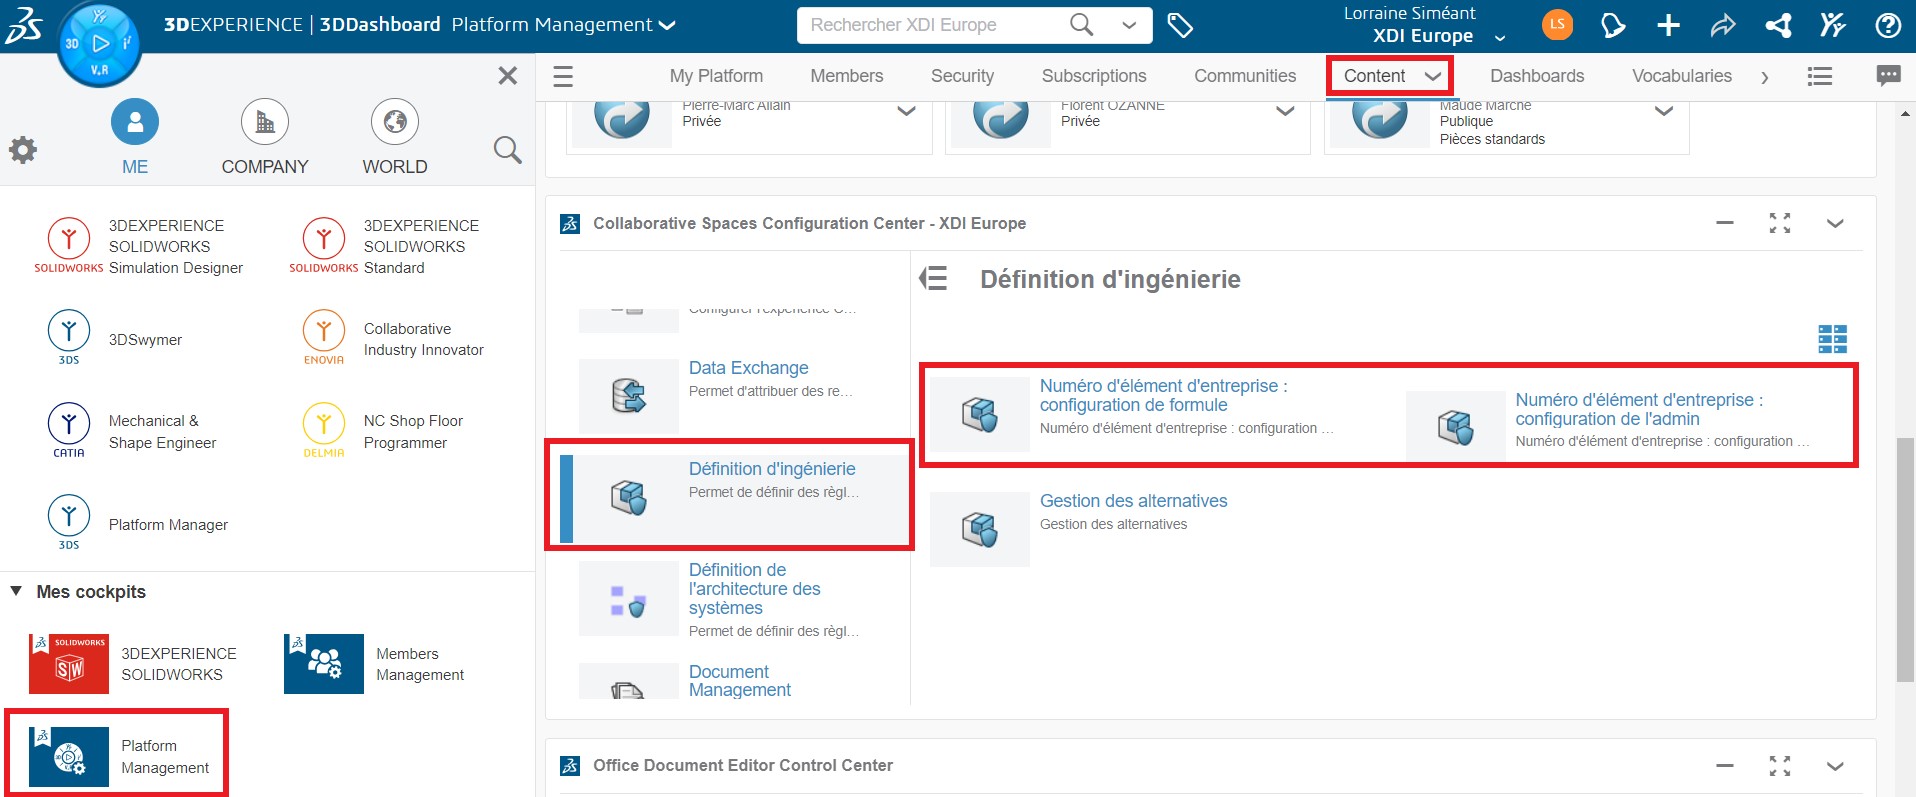Click the plus icon in top bar
The image size is (1916, 797).
coord(1668,26)
